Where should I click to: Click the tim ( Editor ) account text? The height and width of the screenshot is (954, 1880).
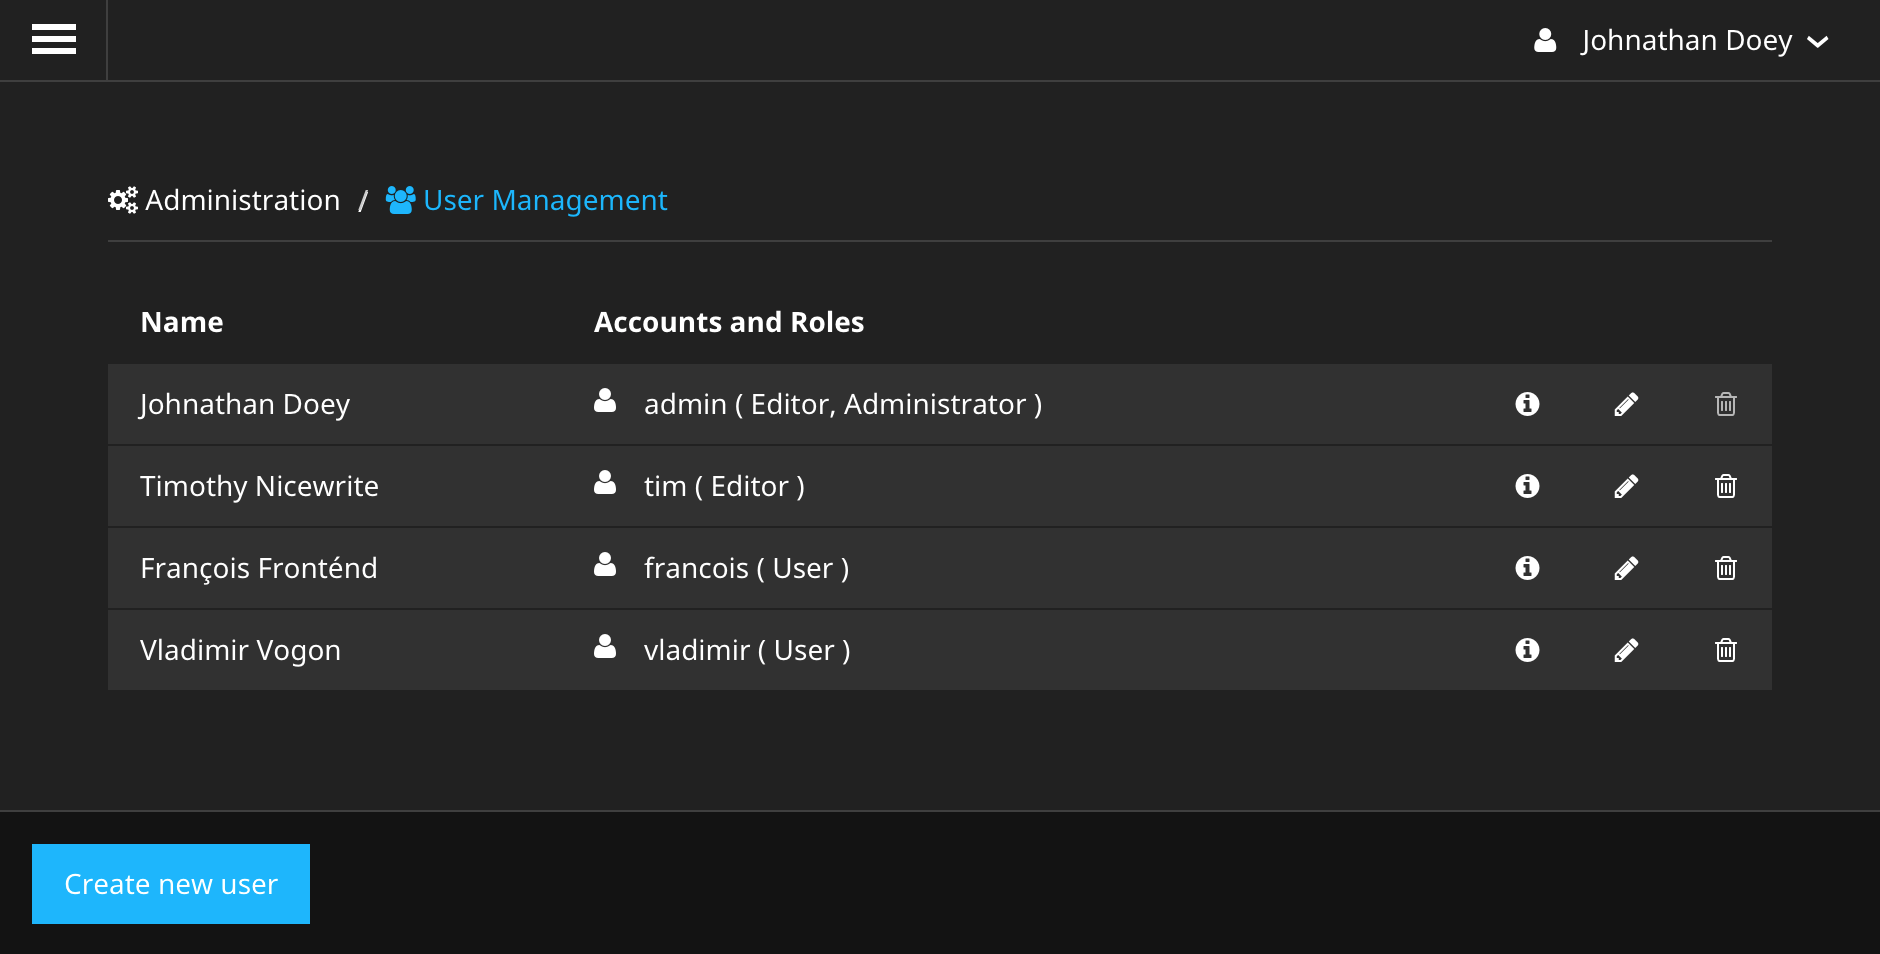(x=724, y=486)
